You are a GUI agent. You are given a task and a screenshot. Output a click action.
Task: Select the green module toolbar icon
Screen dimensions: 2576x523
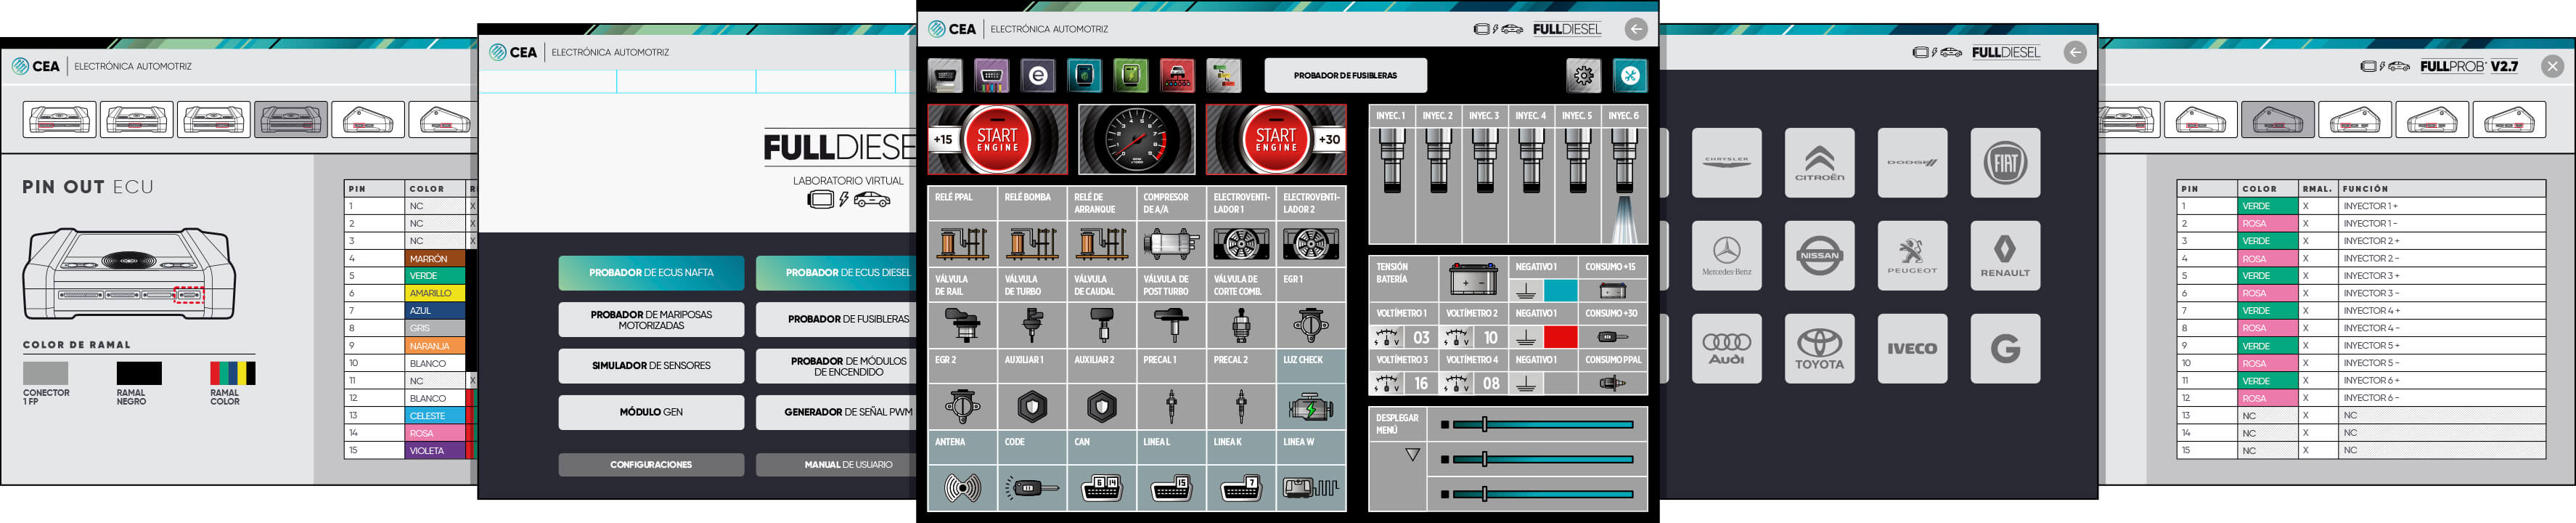(1131, 75)
